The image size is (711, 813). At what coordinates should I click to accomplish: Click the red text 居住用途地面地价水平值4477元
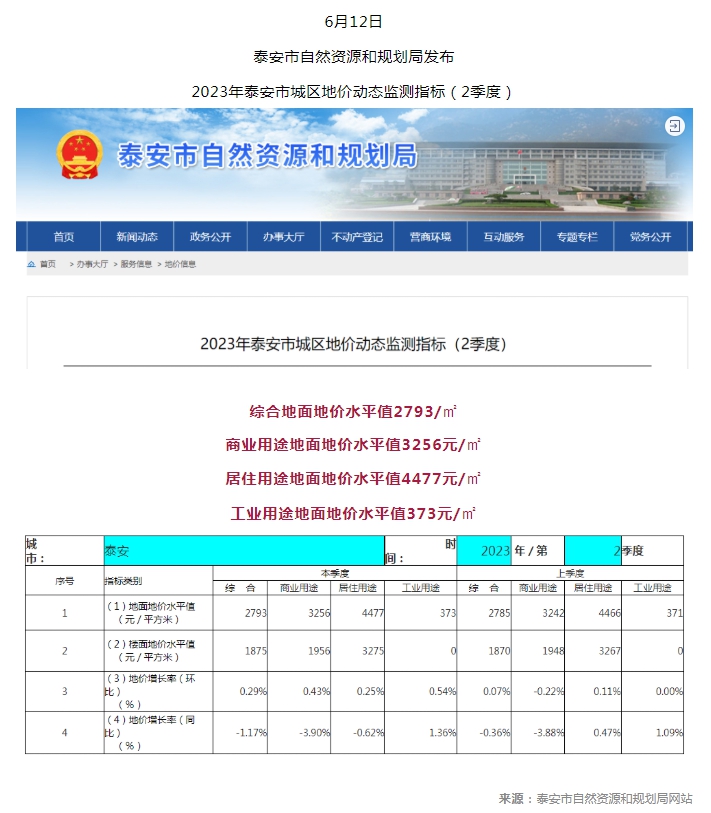click(353, 479)
